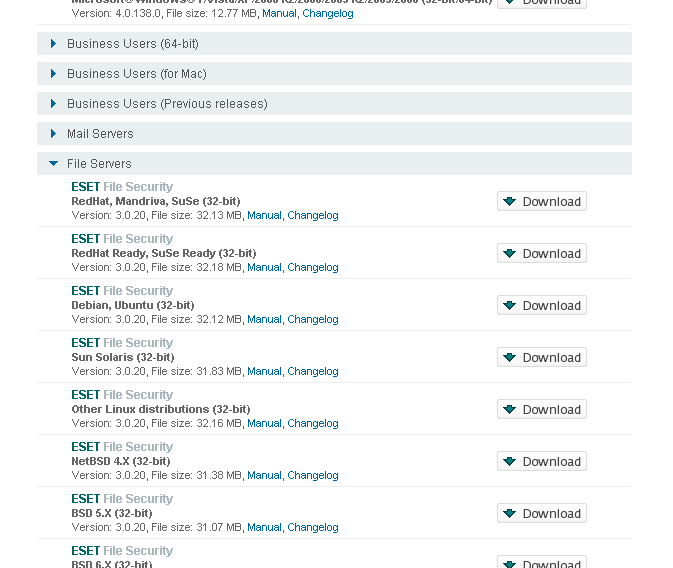673x568 pixels.
Task: Download the RedHat, Mandriva, SuSe 32-bit package
Action: 542,201
